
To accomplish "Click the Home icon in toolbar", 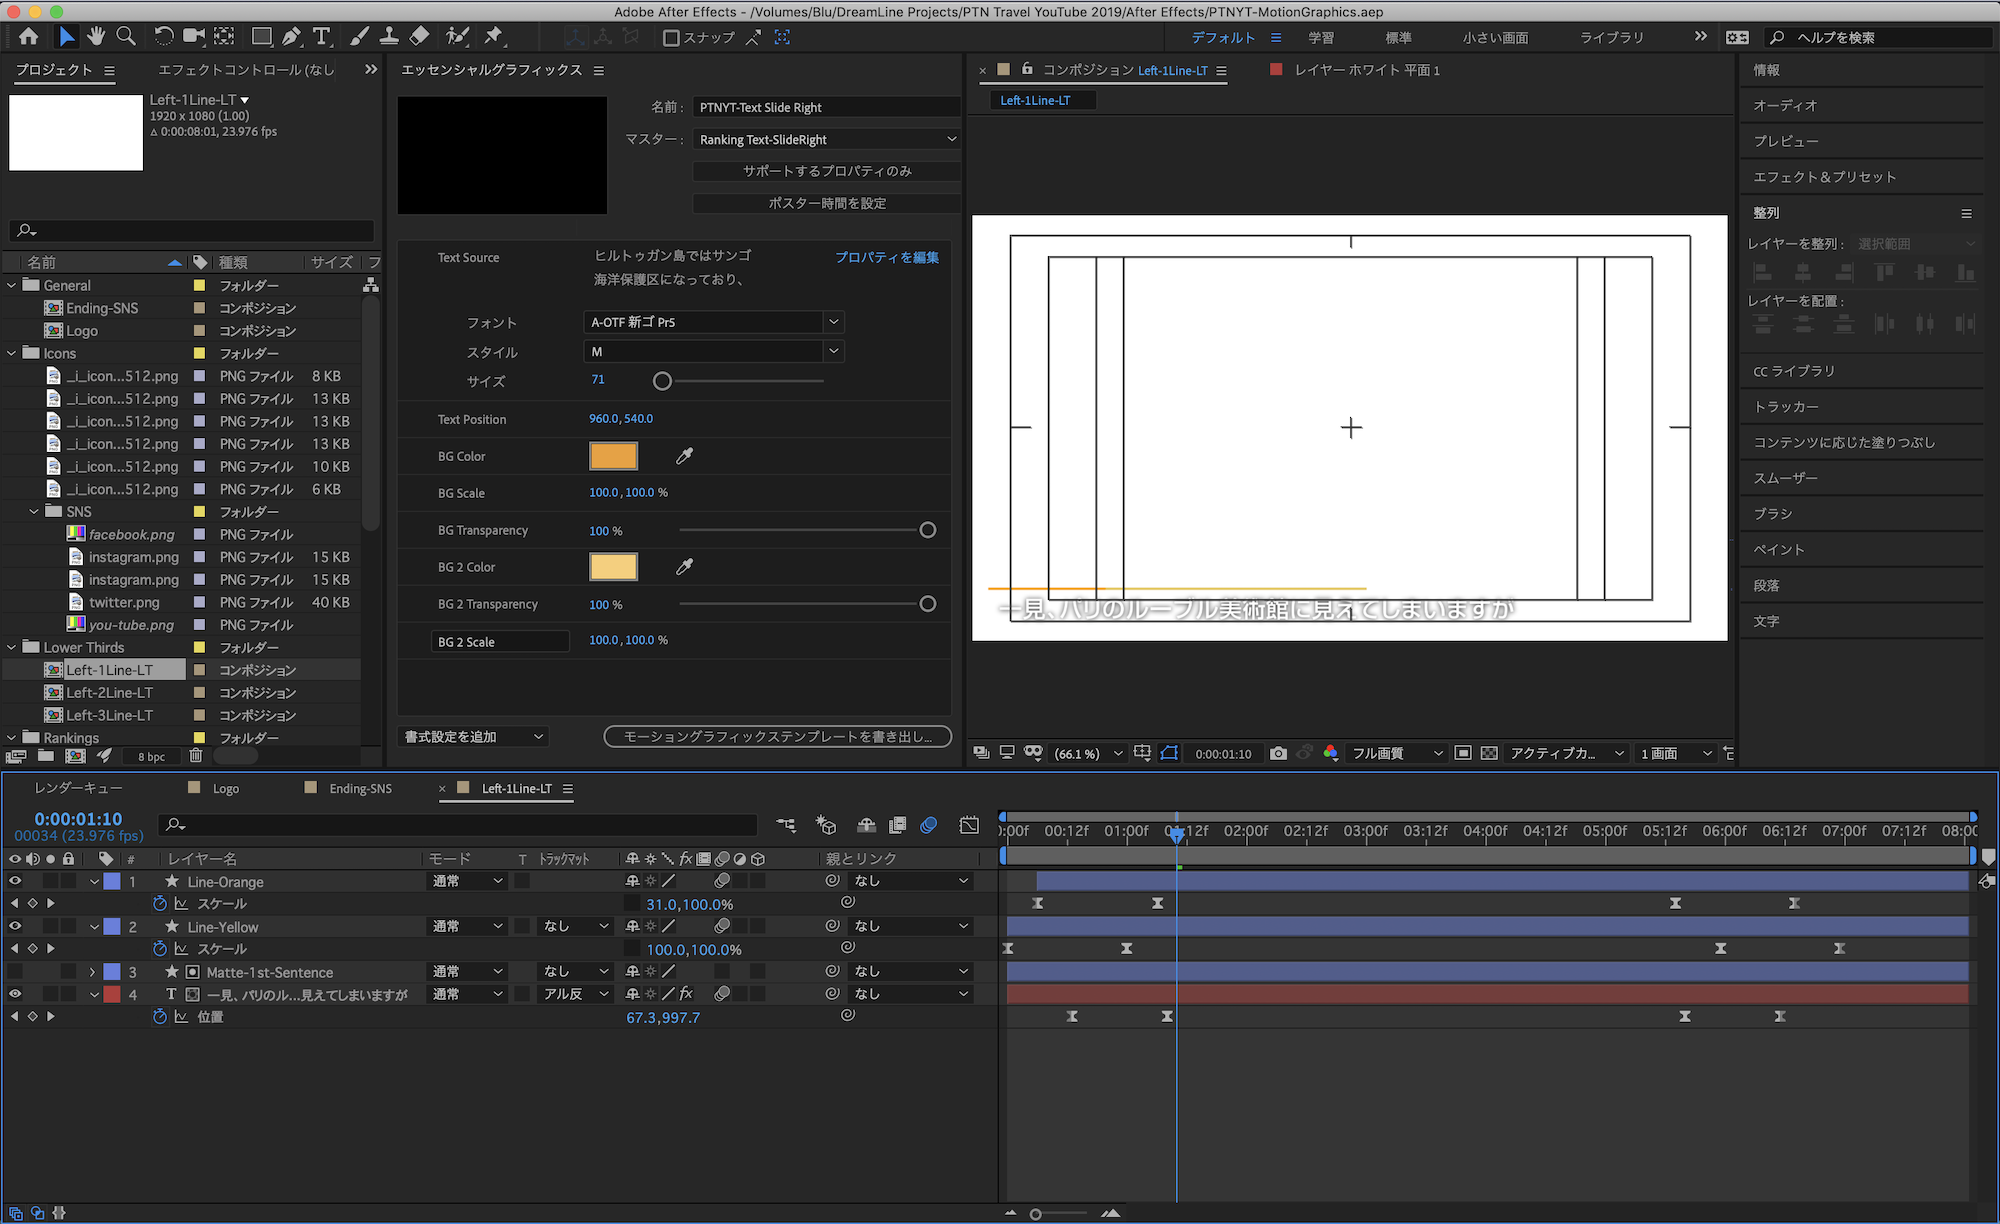I will [x=28, y=37].
